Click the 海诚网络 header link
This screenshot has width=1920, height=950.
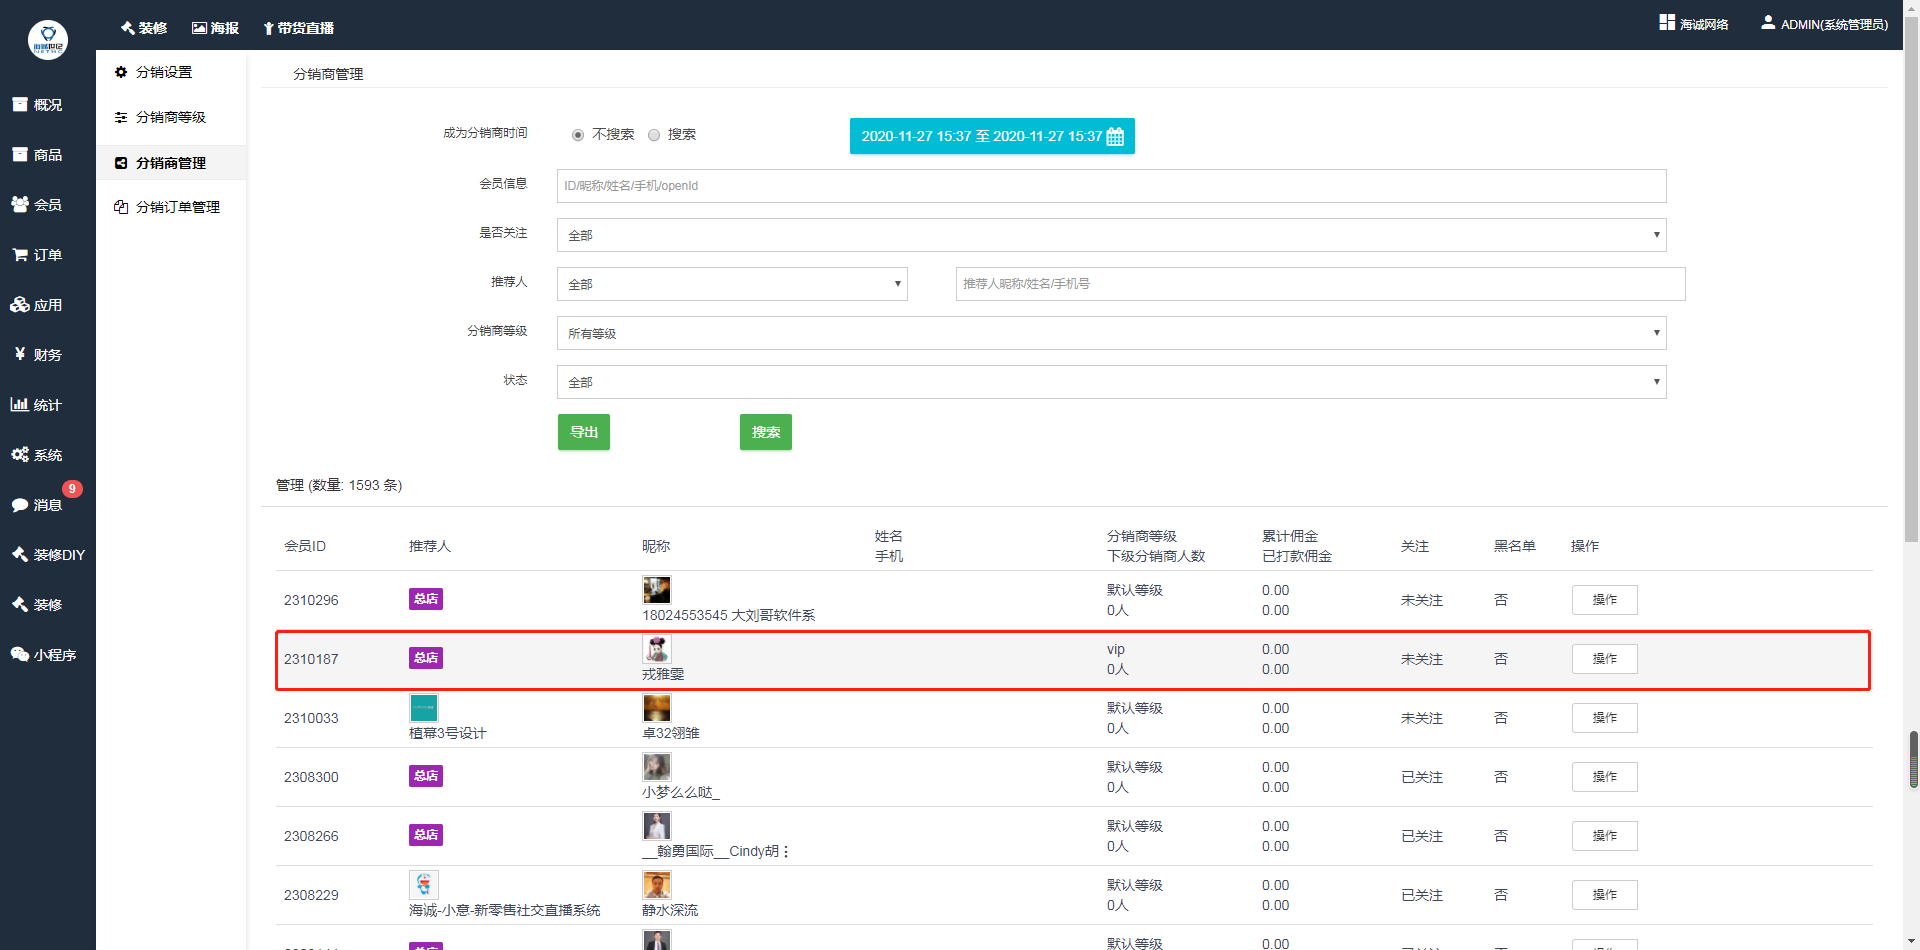point(1694,24)
